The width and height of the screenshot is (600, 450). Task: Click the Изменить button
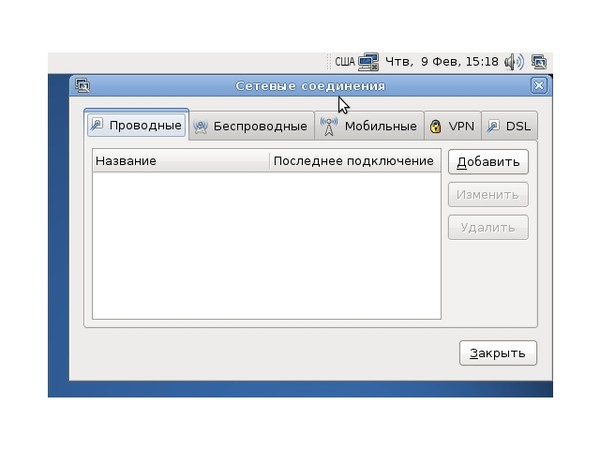click(488, 195)
